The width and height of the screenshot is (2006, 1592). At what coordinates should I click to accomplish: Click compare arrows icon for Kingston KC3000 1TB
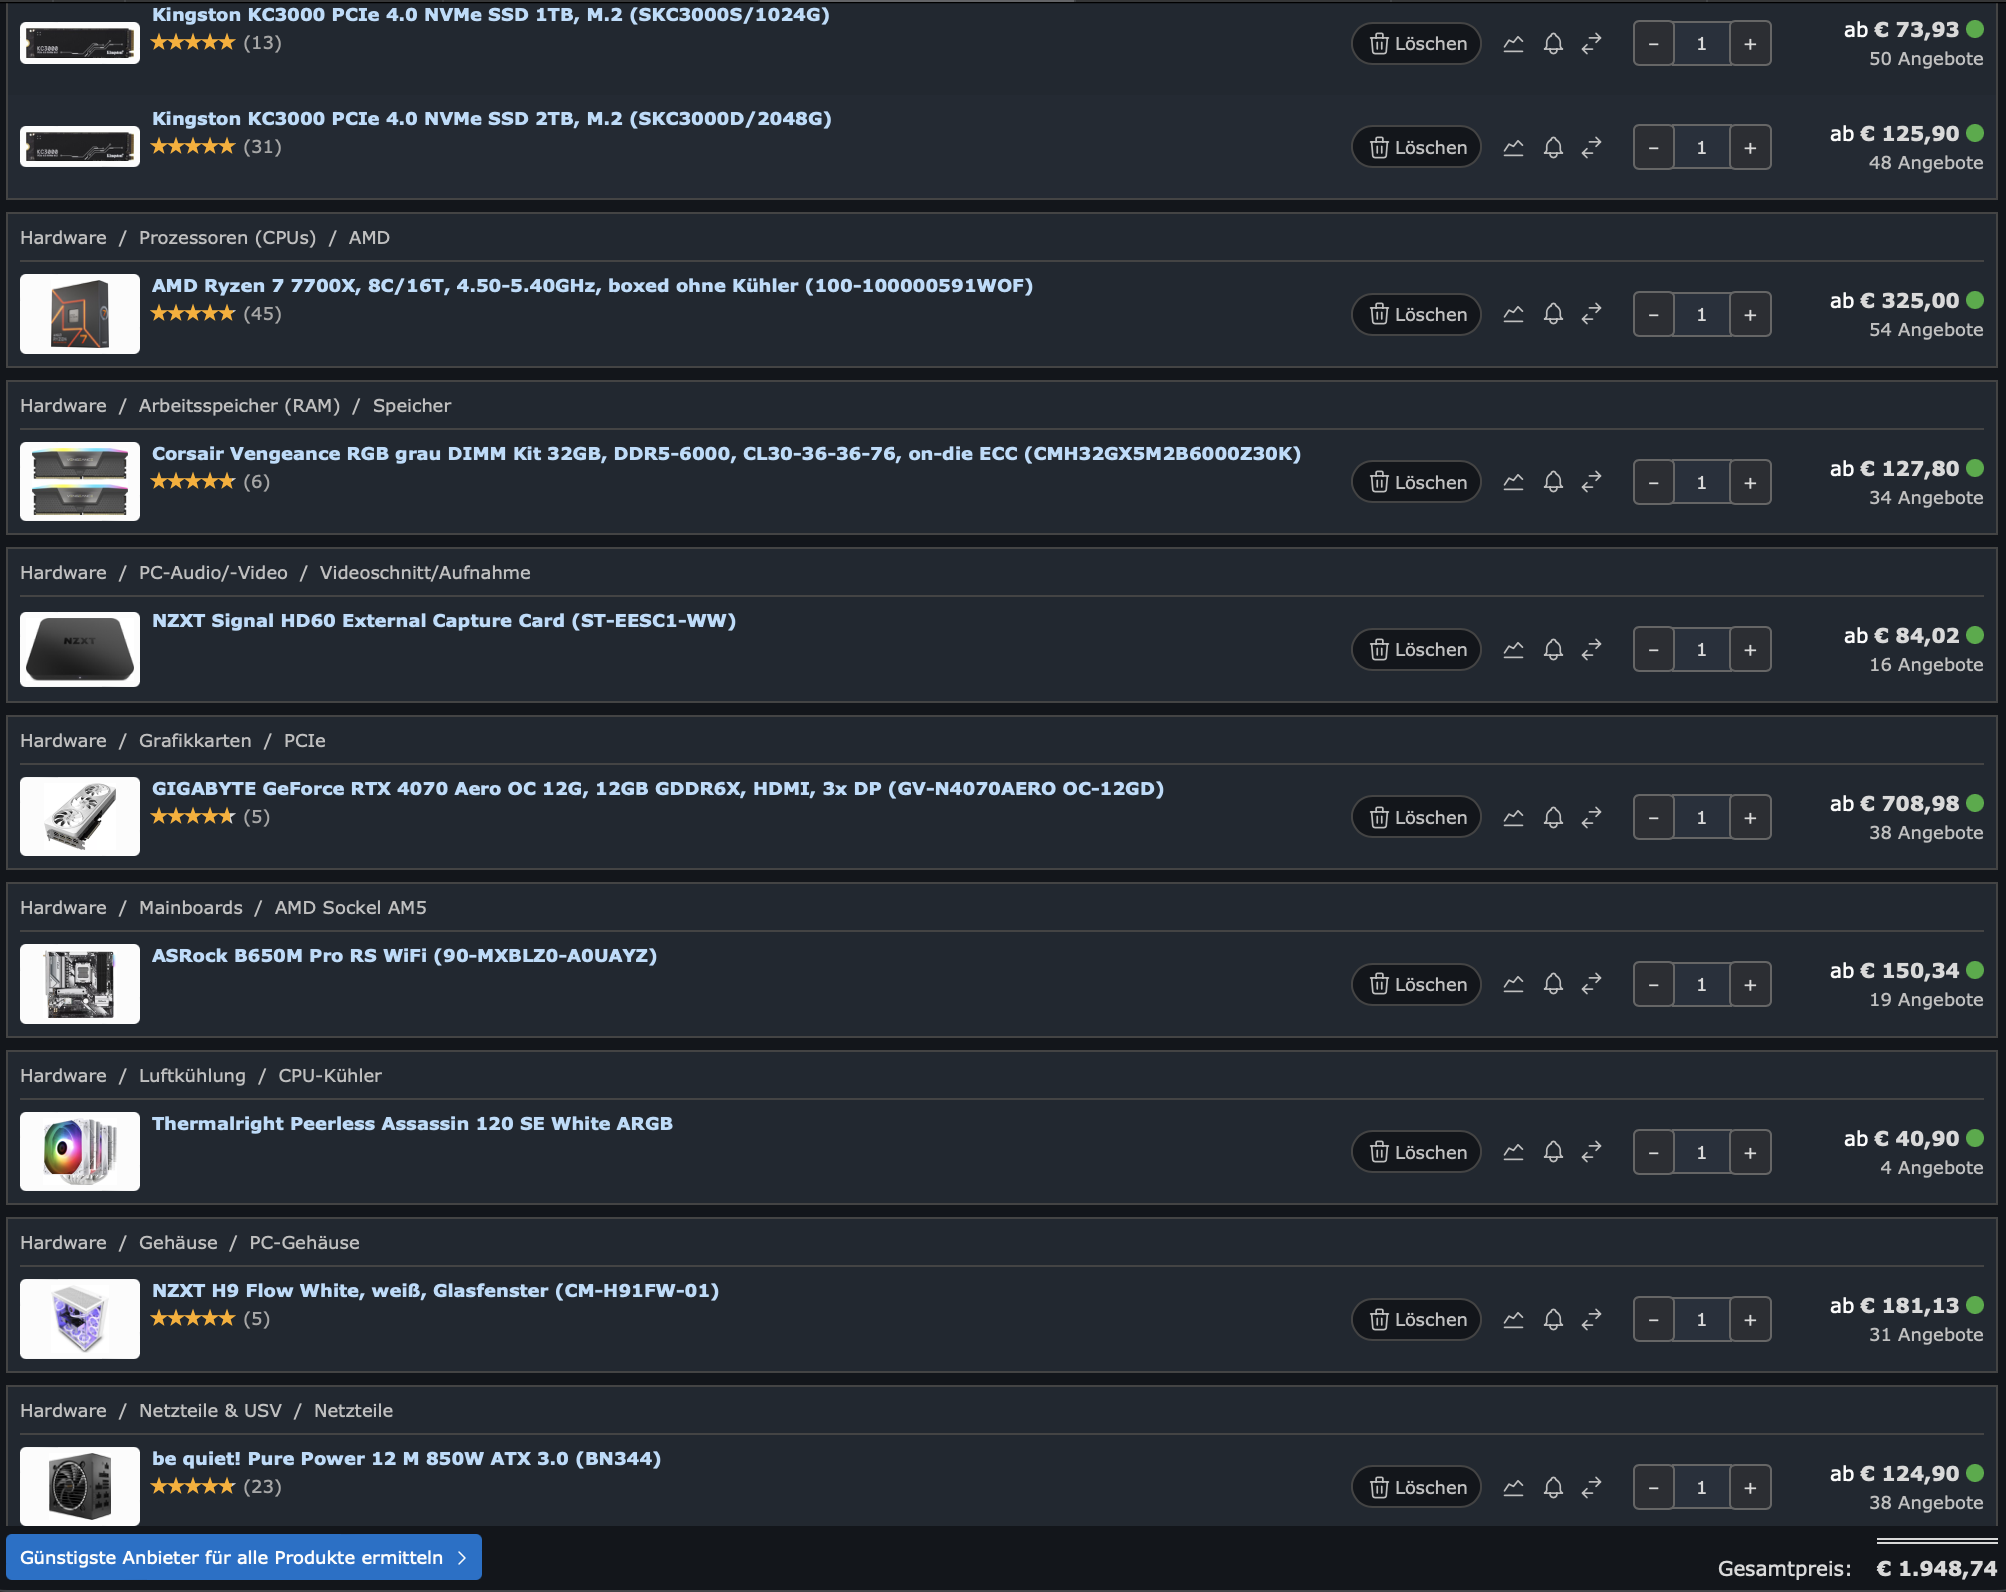pyautogui.click(x=1592, y=43)
